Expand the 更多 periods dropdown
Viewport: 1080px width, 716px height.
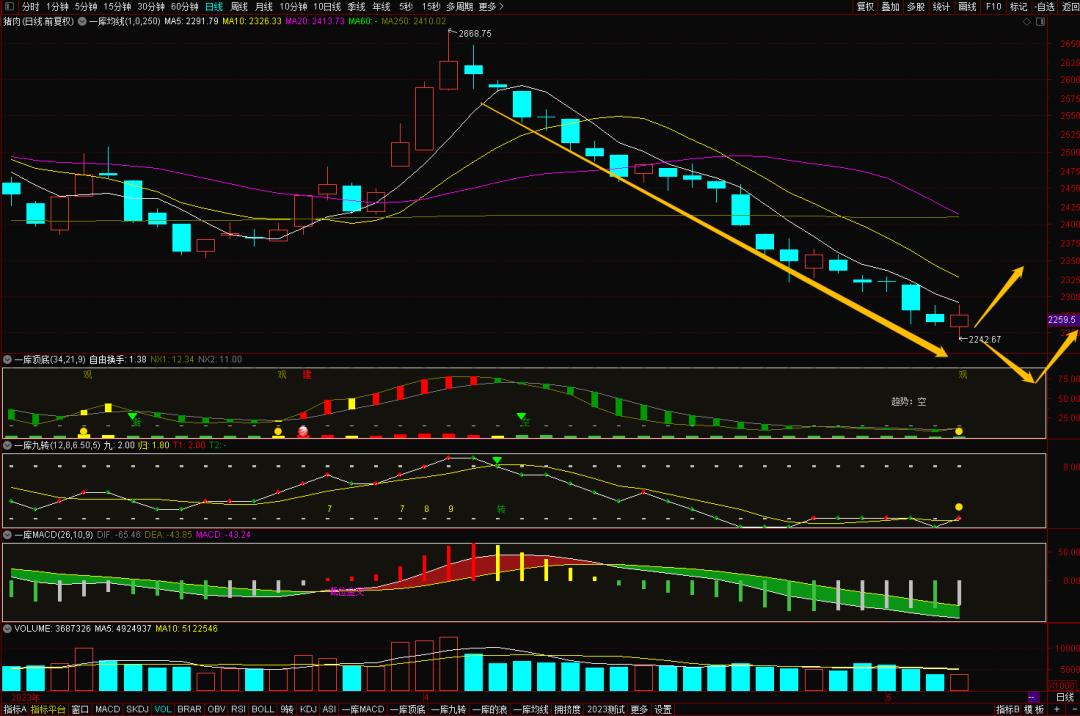[x=489, y=6]
